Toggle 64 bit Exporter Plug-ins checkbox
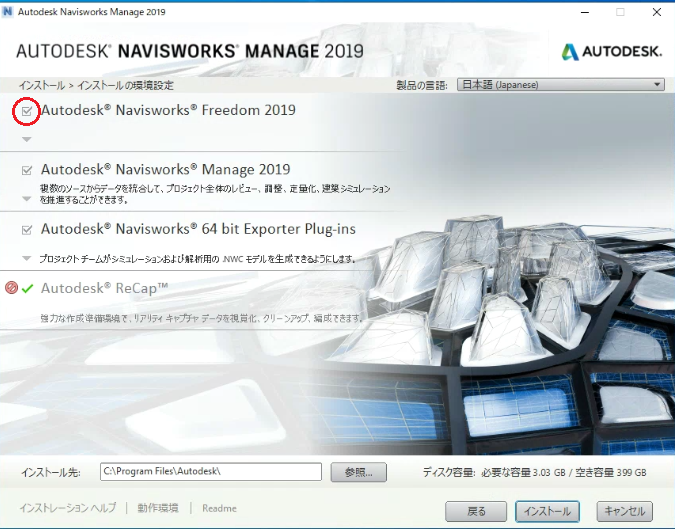Image resolution: width=675 pixels, height=529 pixels. [x=27, y=230]
